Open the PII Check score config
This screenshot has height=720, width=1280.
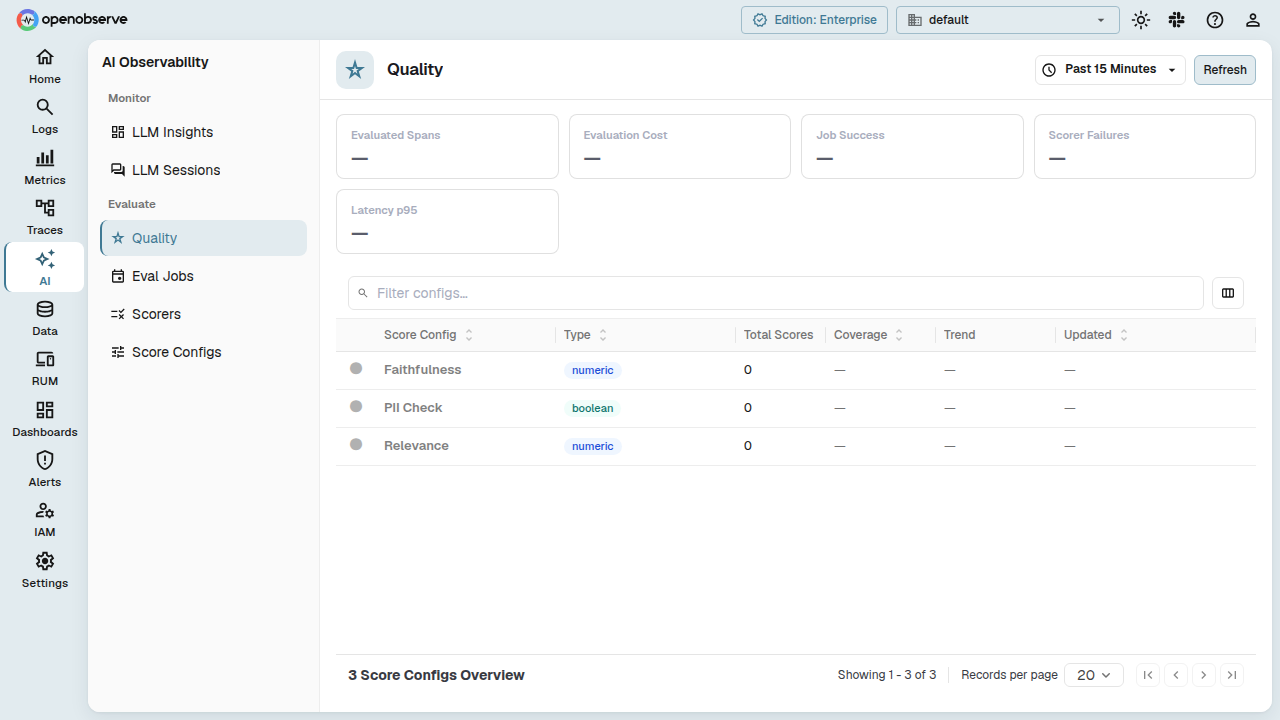pyautogui.click(x=413, y=408)
